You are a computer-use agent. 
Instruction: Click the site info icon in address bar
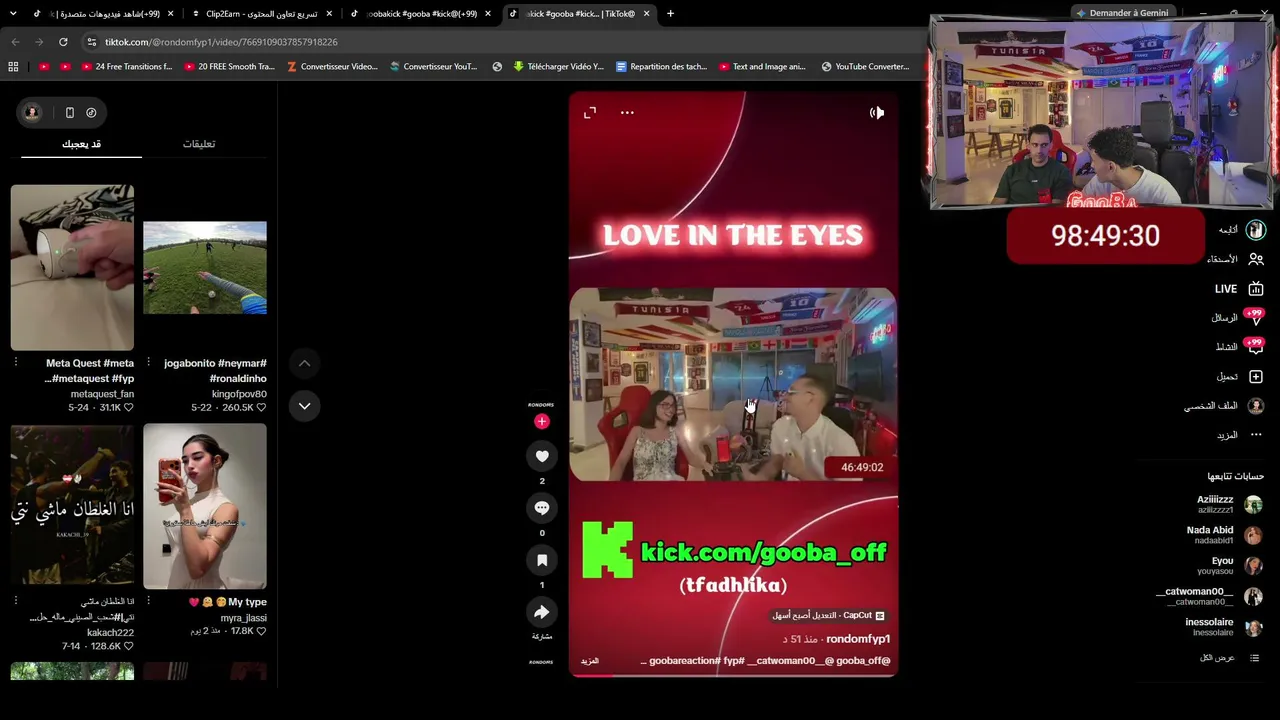pos(91,42)
